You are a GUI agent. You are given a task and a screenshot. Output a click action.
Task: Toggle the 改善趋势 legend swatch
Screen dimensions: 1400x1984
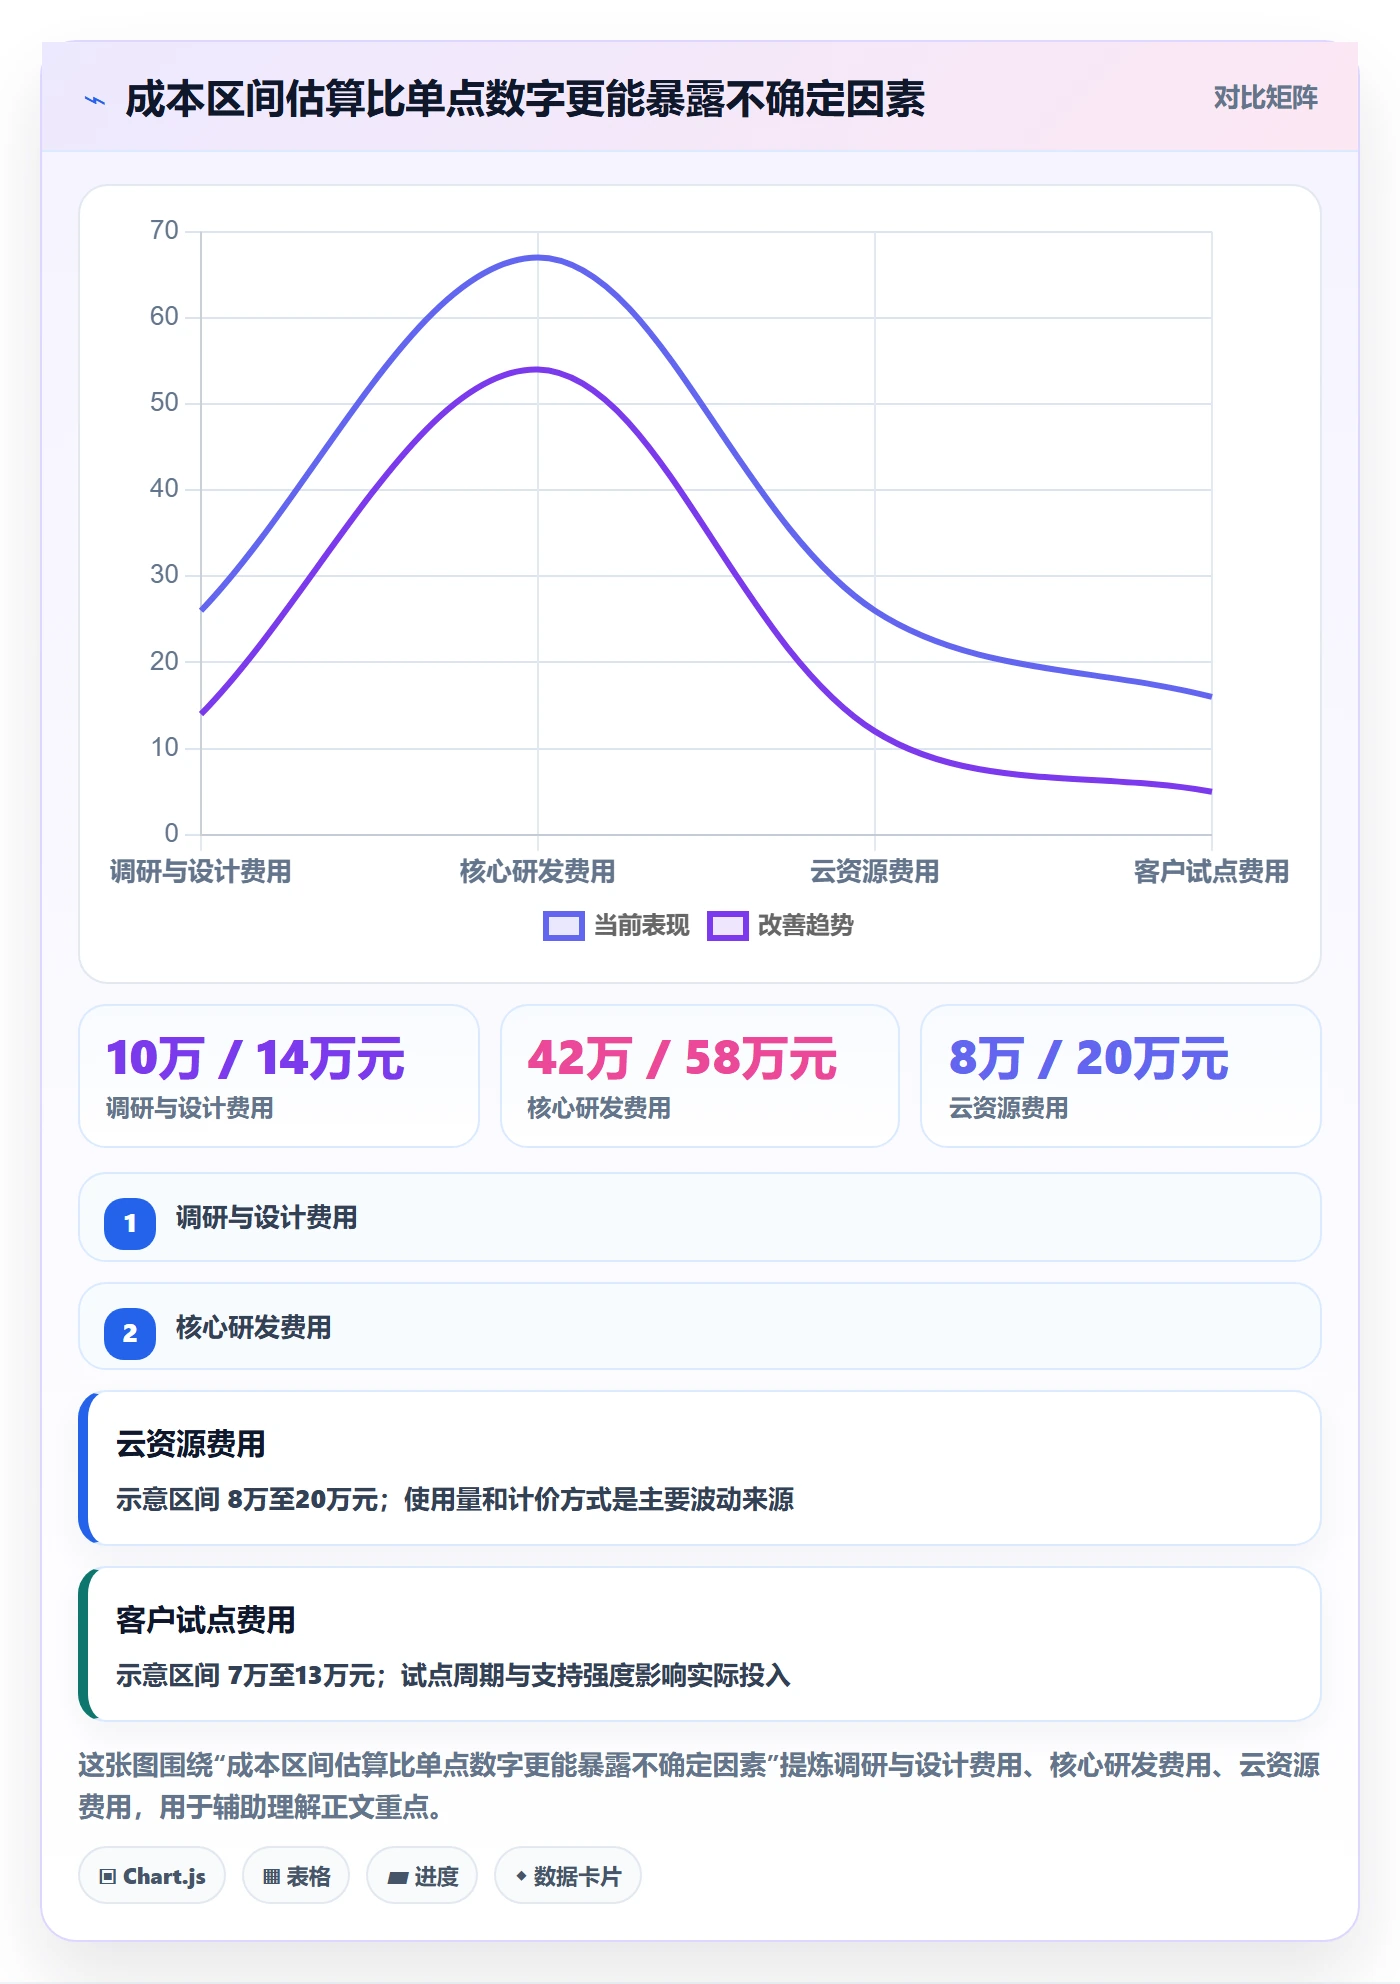click(727, 926)
